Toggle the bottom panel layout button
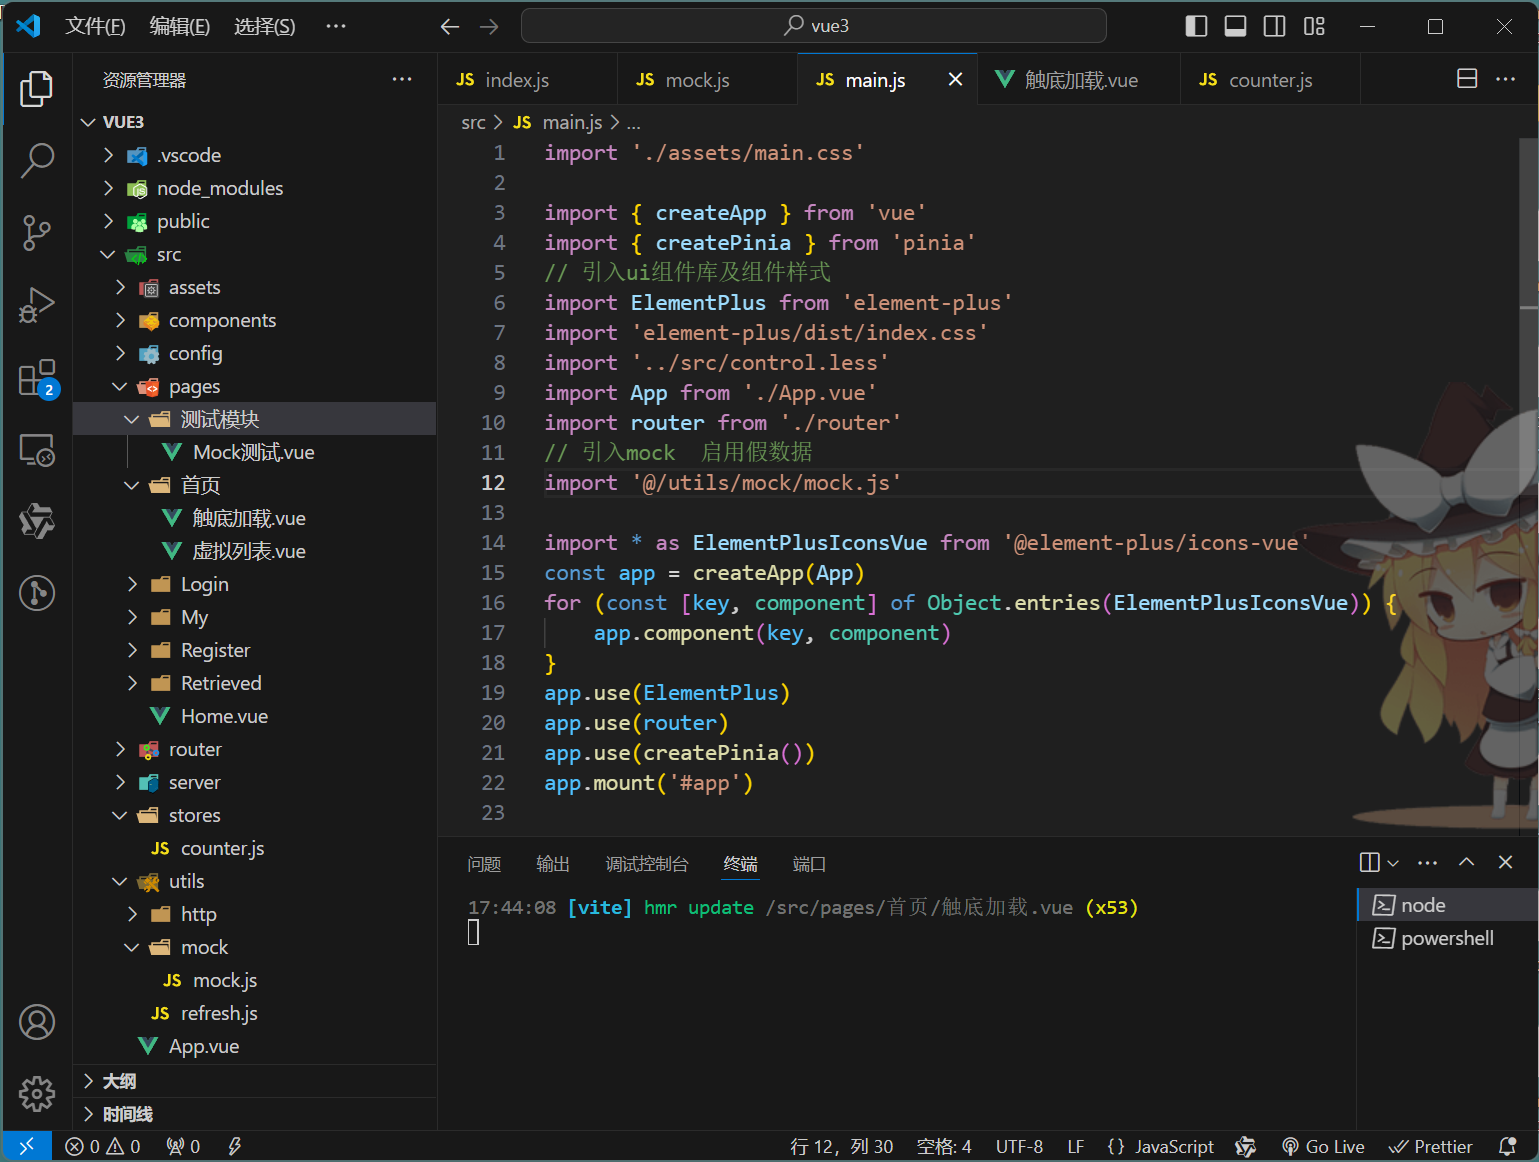The width and height of the screenshot is (1539, 1162). click(x=1235, y=26)
